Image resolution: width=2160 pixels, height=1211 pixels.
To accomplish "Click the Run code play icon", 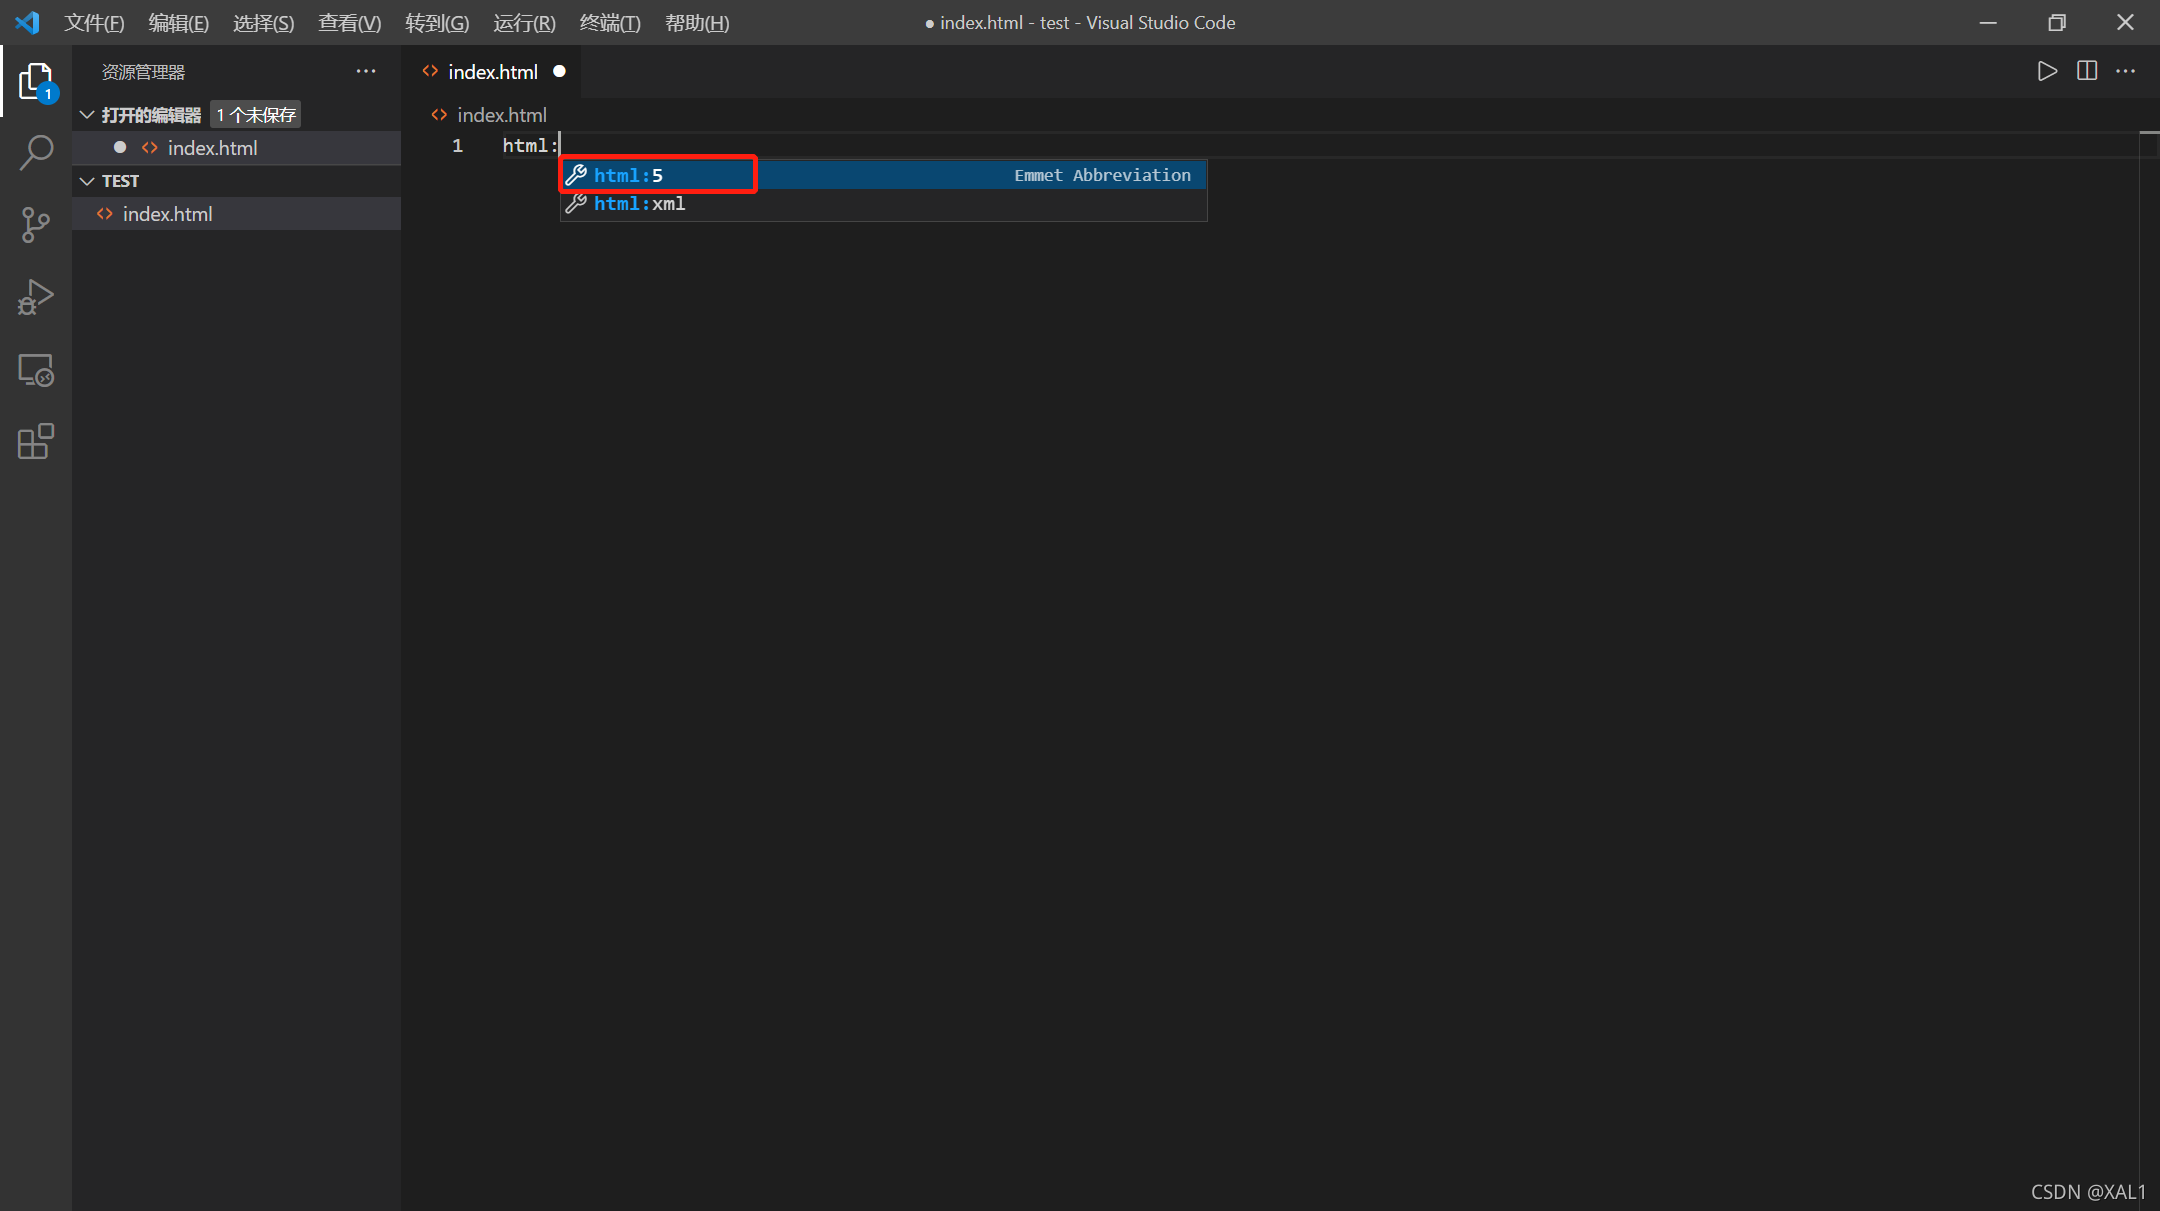I will point(2047,71).
